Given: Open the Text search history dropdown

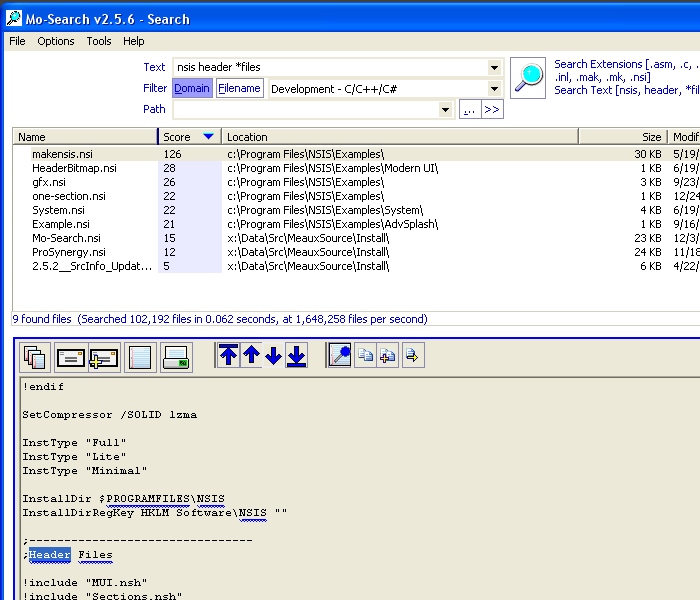Looking at the screenshot, I should (x=494, y=68).
